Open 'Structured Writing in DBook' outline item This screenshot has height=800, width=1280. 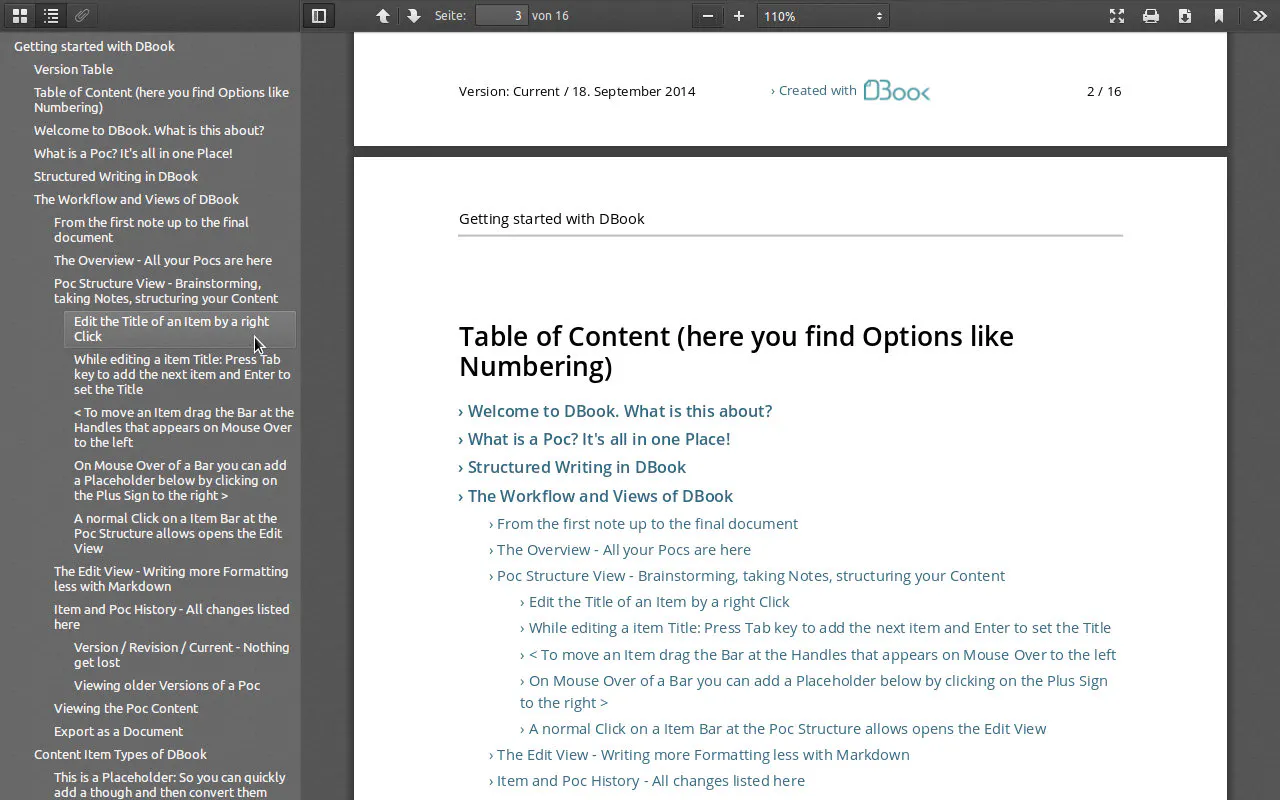pyautogui.click(x=116, y=176)
